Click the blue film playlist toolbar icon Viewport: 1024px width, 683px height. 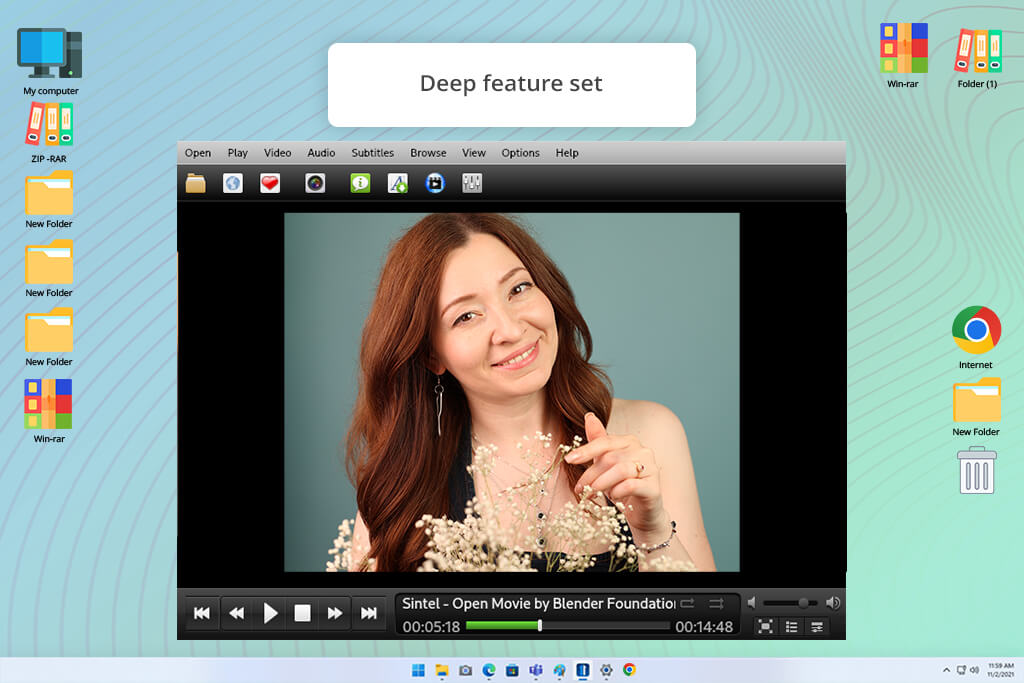[x=435, y=183]
